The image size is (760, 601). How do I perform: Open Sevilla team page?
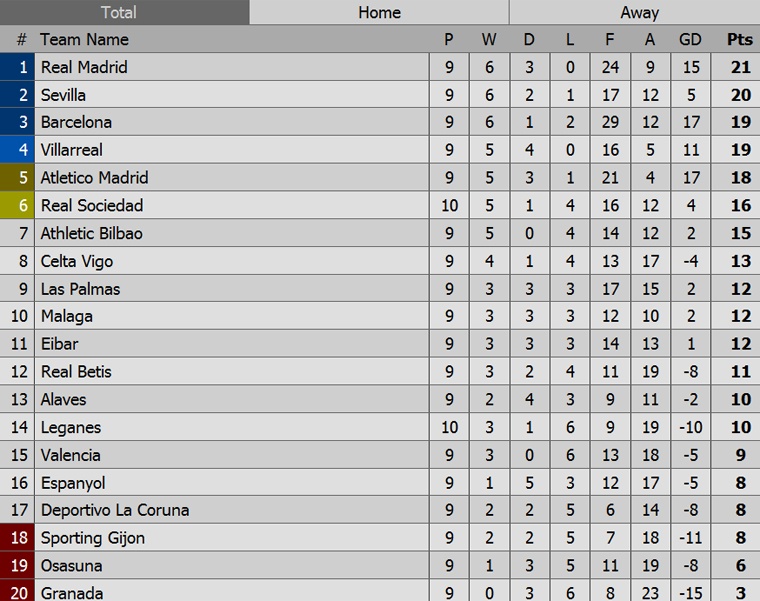63,95
